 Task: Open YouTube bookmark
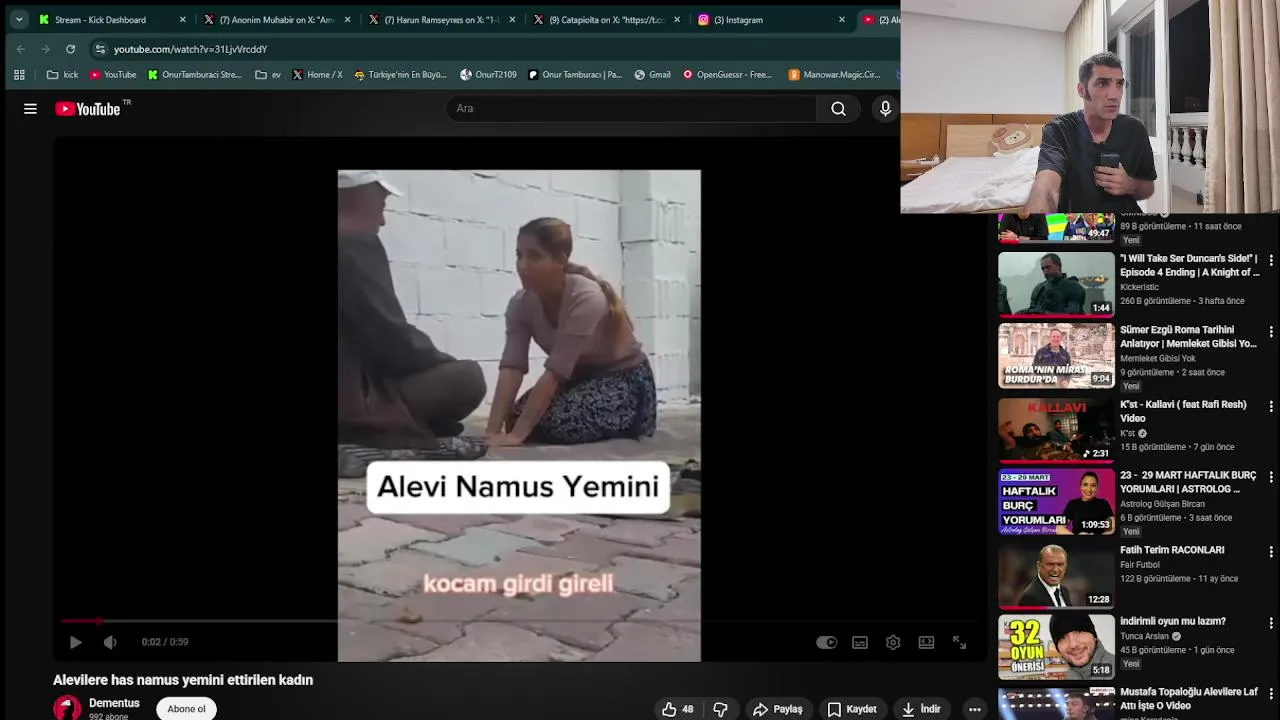[113, 74]
